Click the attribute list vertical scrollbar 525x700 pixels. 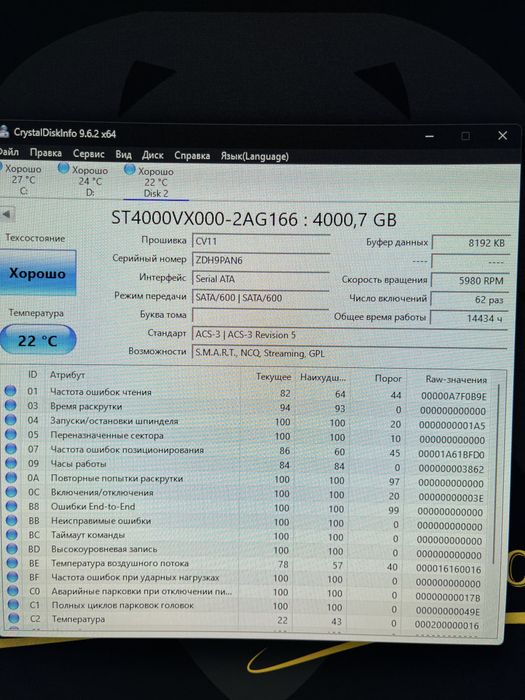pyautogui.click(x=496, y=473)
